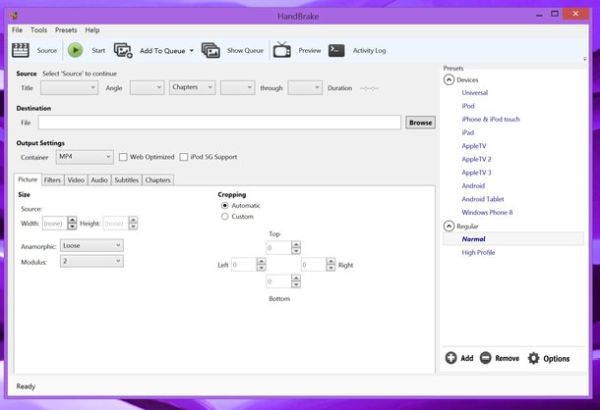Click the Source toolbar label
Image resolution: width=600 pixels, height=410 pixels.
[x=47, y=51]
